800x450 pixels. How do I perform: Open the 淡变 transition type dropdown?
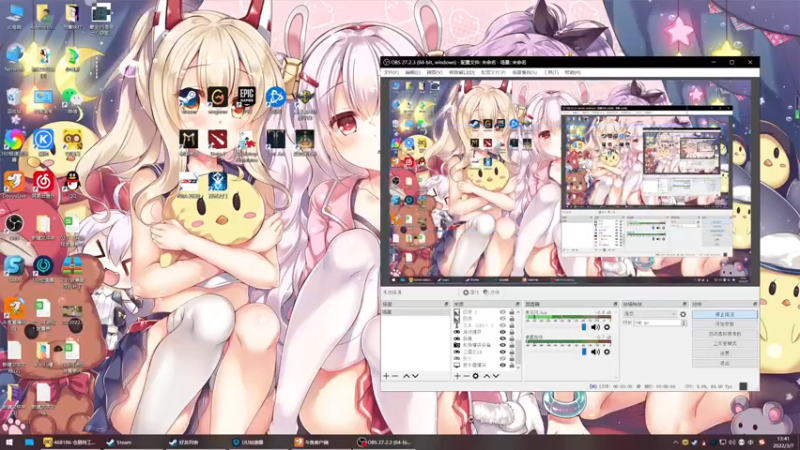(649, 314)
